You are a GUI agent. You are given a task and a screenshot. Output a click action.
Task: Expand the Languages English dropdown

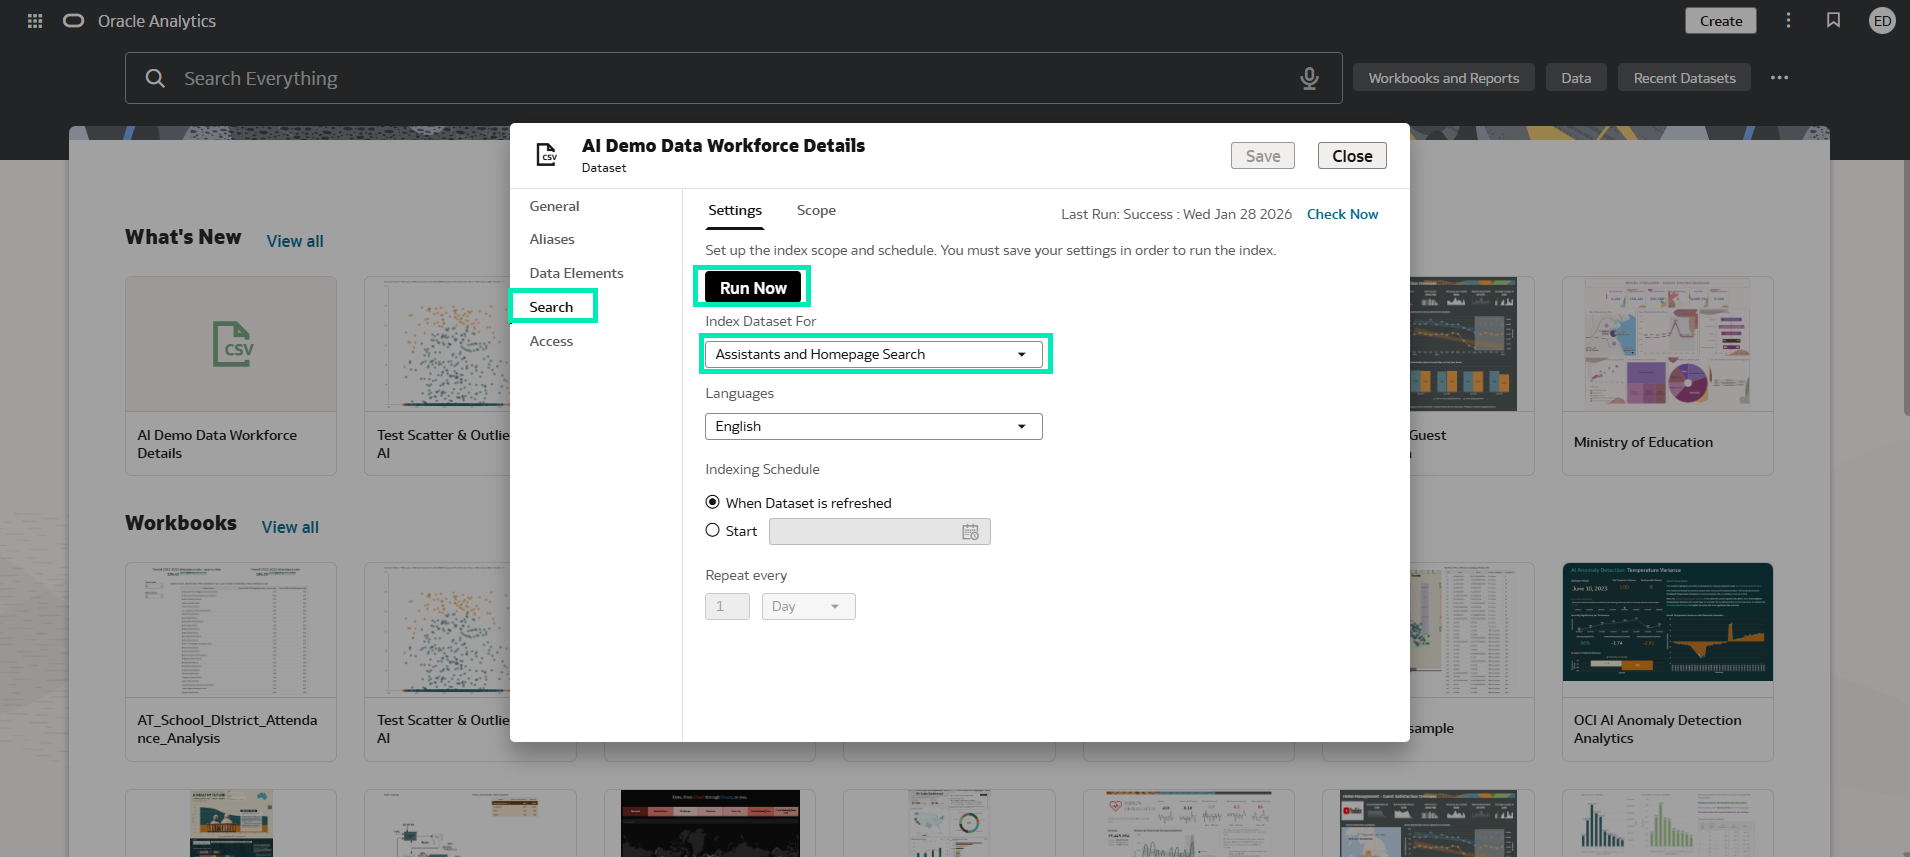tap(874, 426)
